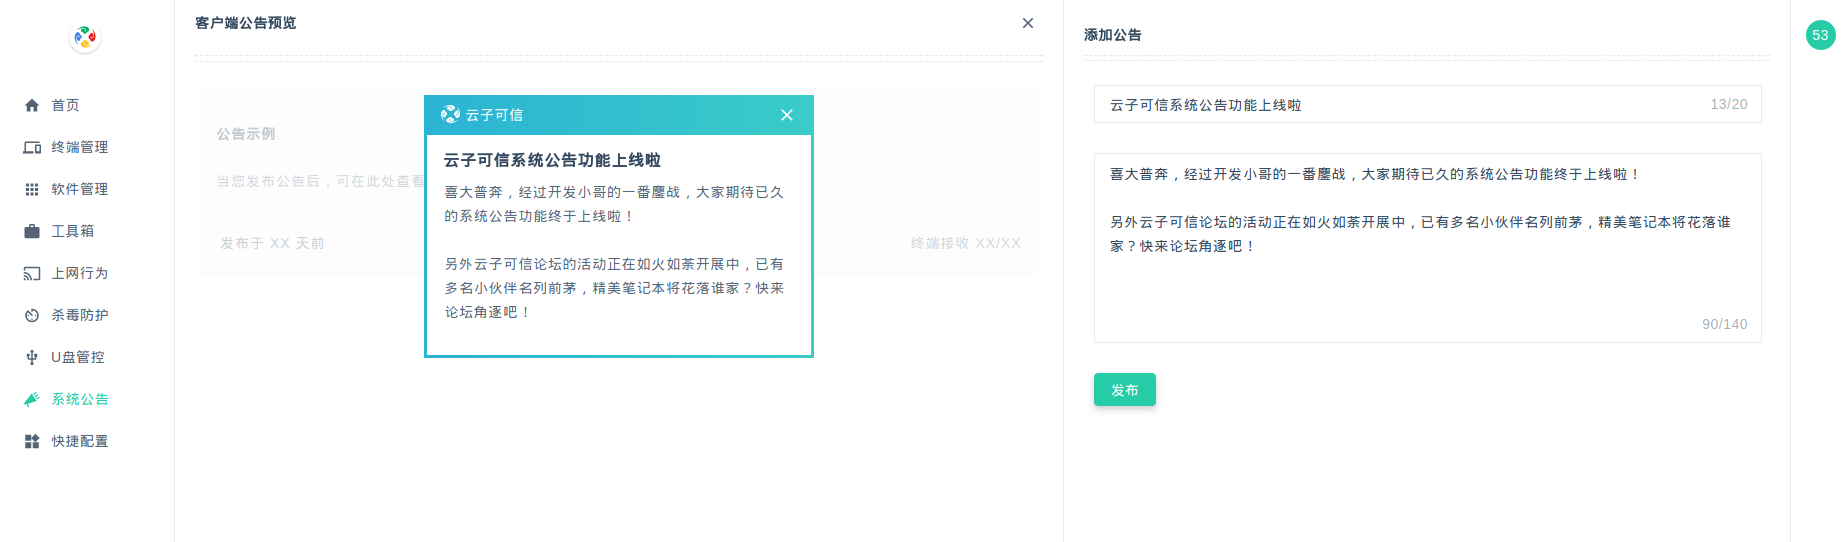Click the 添加公告 heading

(1112, 35)
